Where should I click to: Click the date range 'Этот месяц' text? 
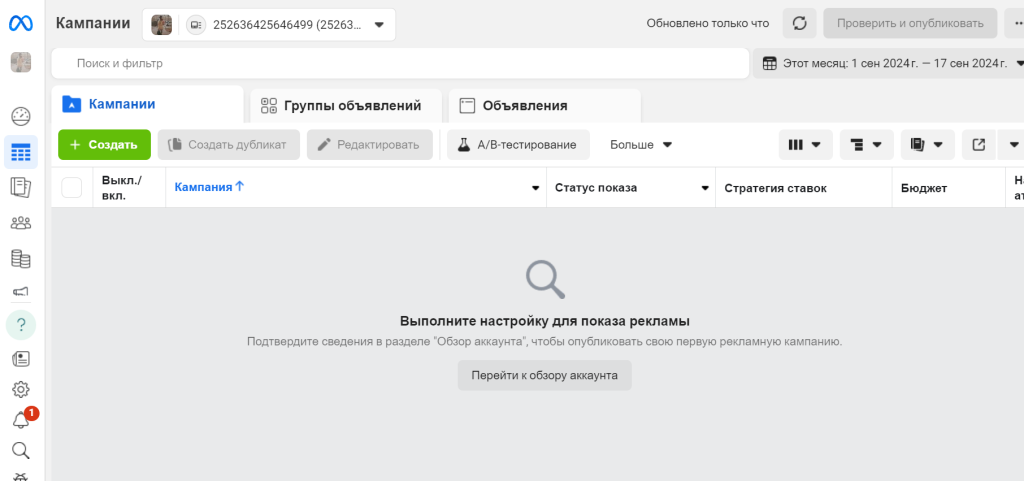[x=895, y=63]
